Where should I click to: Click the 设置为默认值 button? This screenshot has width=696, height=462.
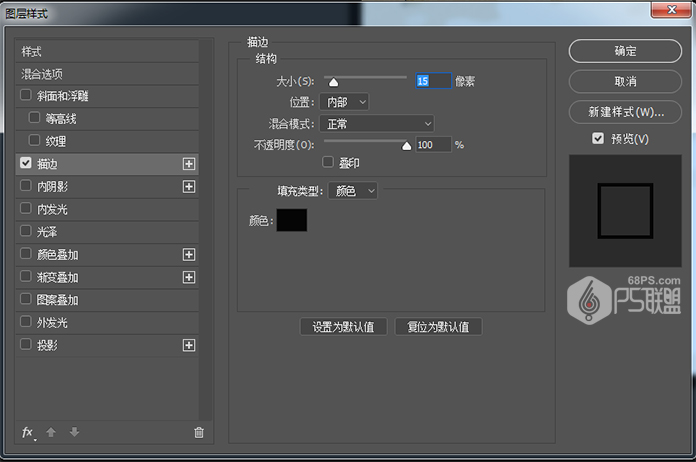[x=344, y=327]
